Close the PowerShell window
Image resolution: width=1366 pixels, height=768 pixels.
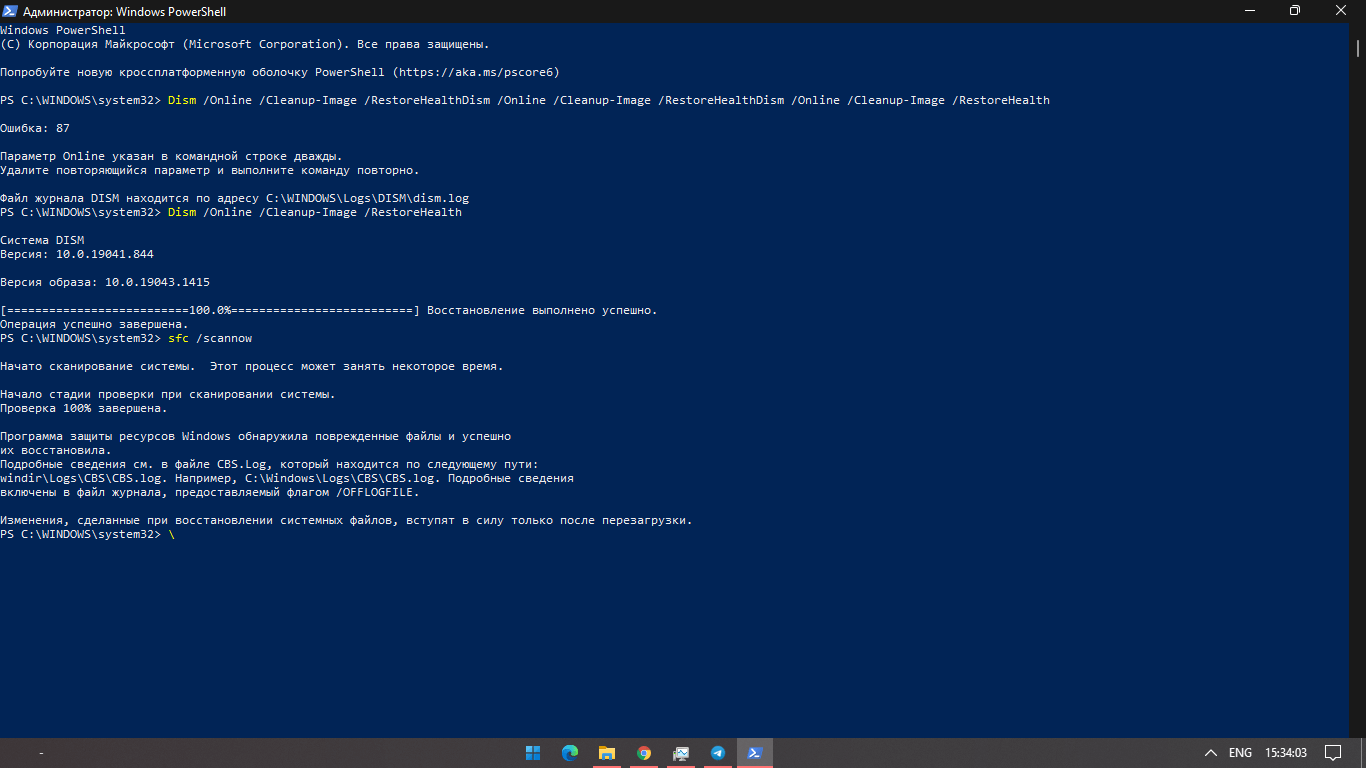coord(1341,11)
